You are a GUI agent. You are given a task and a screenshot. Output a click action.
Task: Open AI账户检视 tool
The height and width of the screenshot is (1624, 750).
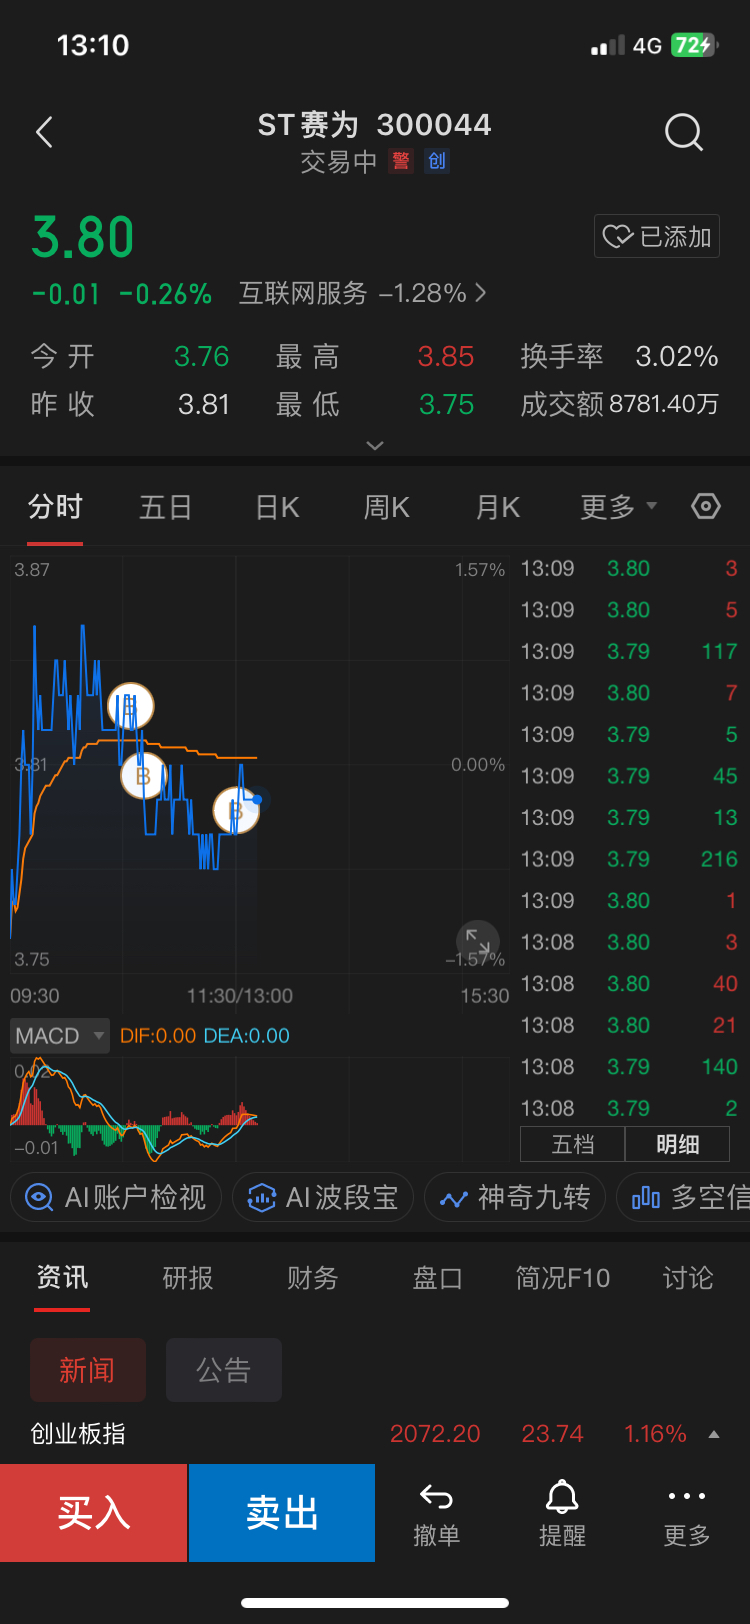116,1197
